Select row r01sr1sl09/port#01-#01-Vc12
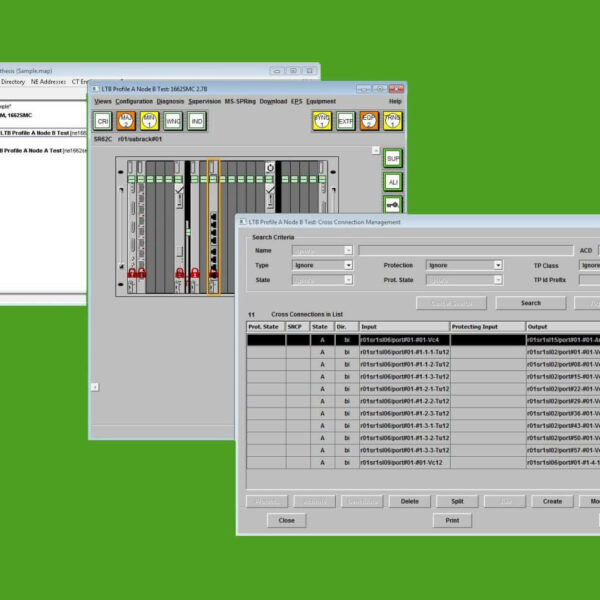Viewport: 600px width, 600px height. coord(423,462)
